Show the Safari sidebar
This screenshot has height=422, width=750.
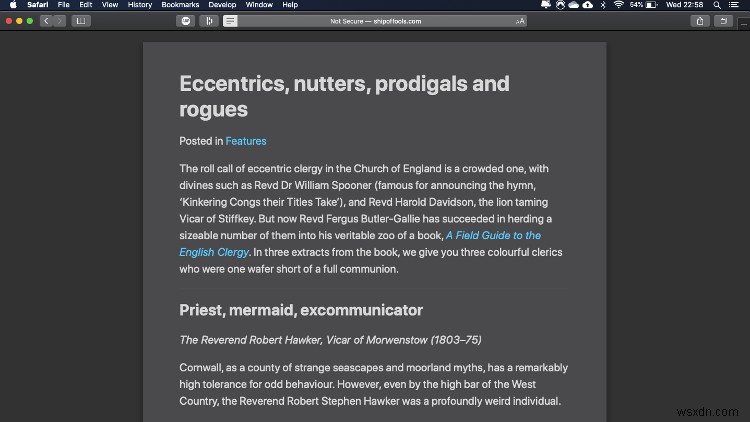[80, 20]
